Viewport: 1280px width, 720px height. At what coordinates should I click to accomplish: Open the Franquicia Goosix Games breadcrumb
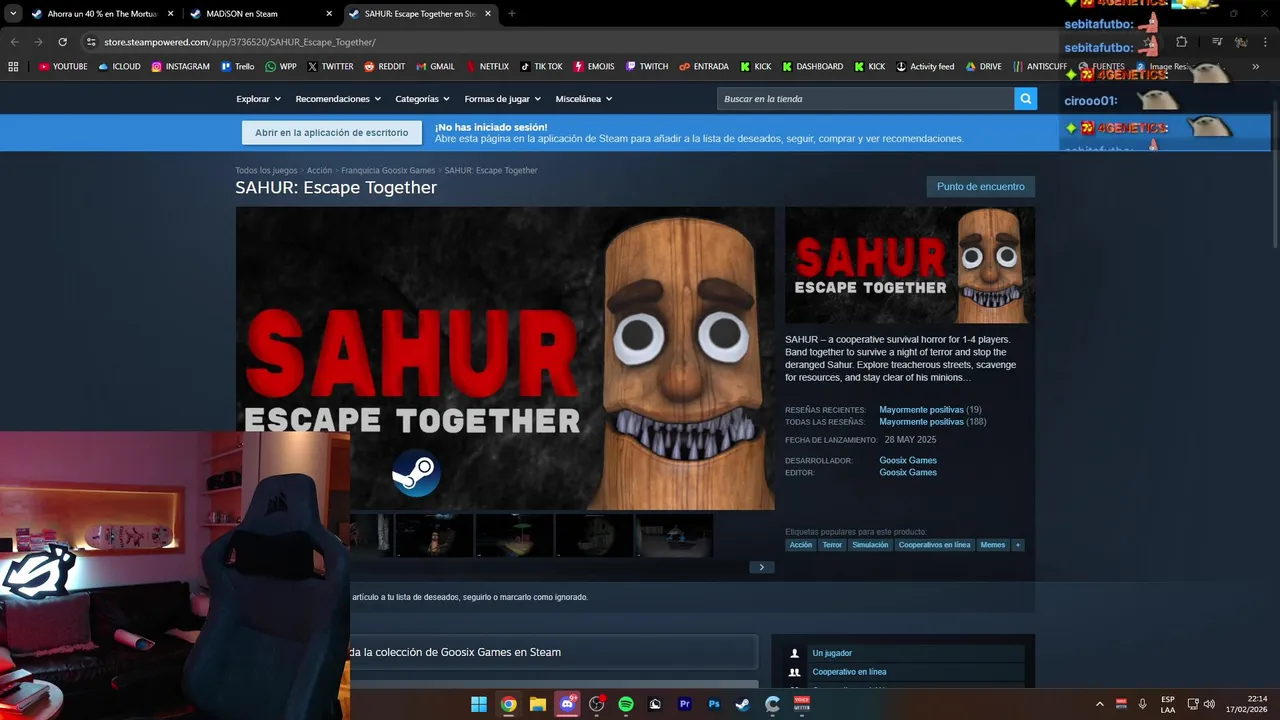pyautogui.click(x=388, y=170)
